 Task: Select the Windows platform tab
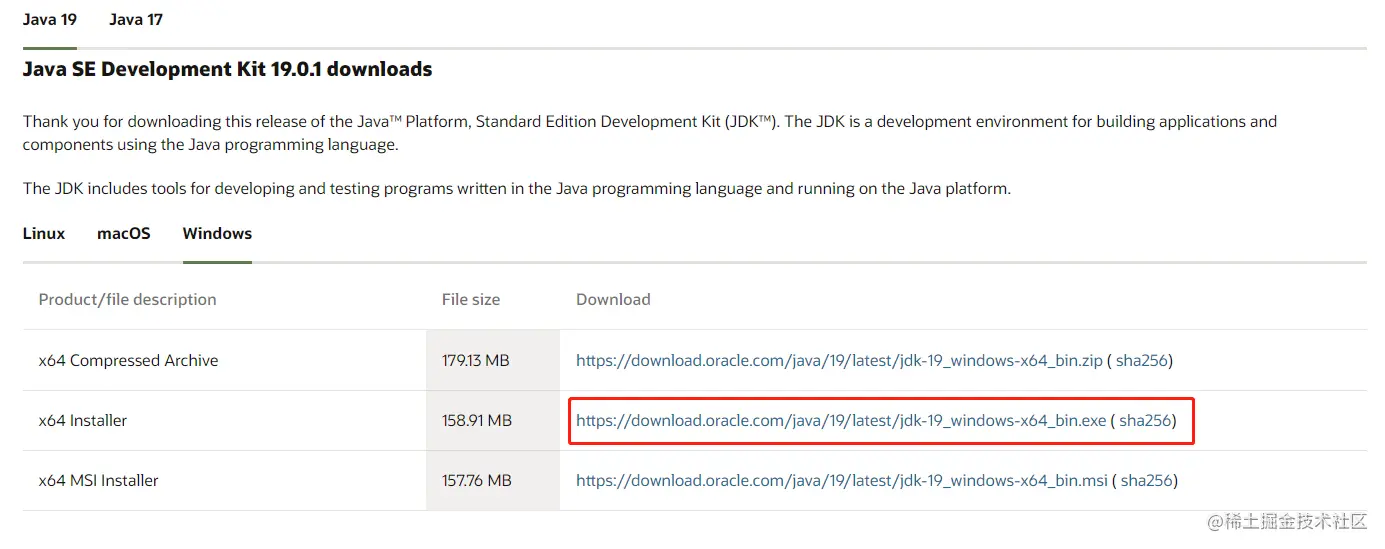pos(217,233)
